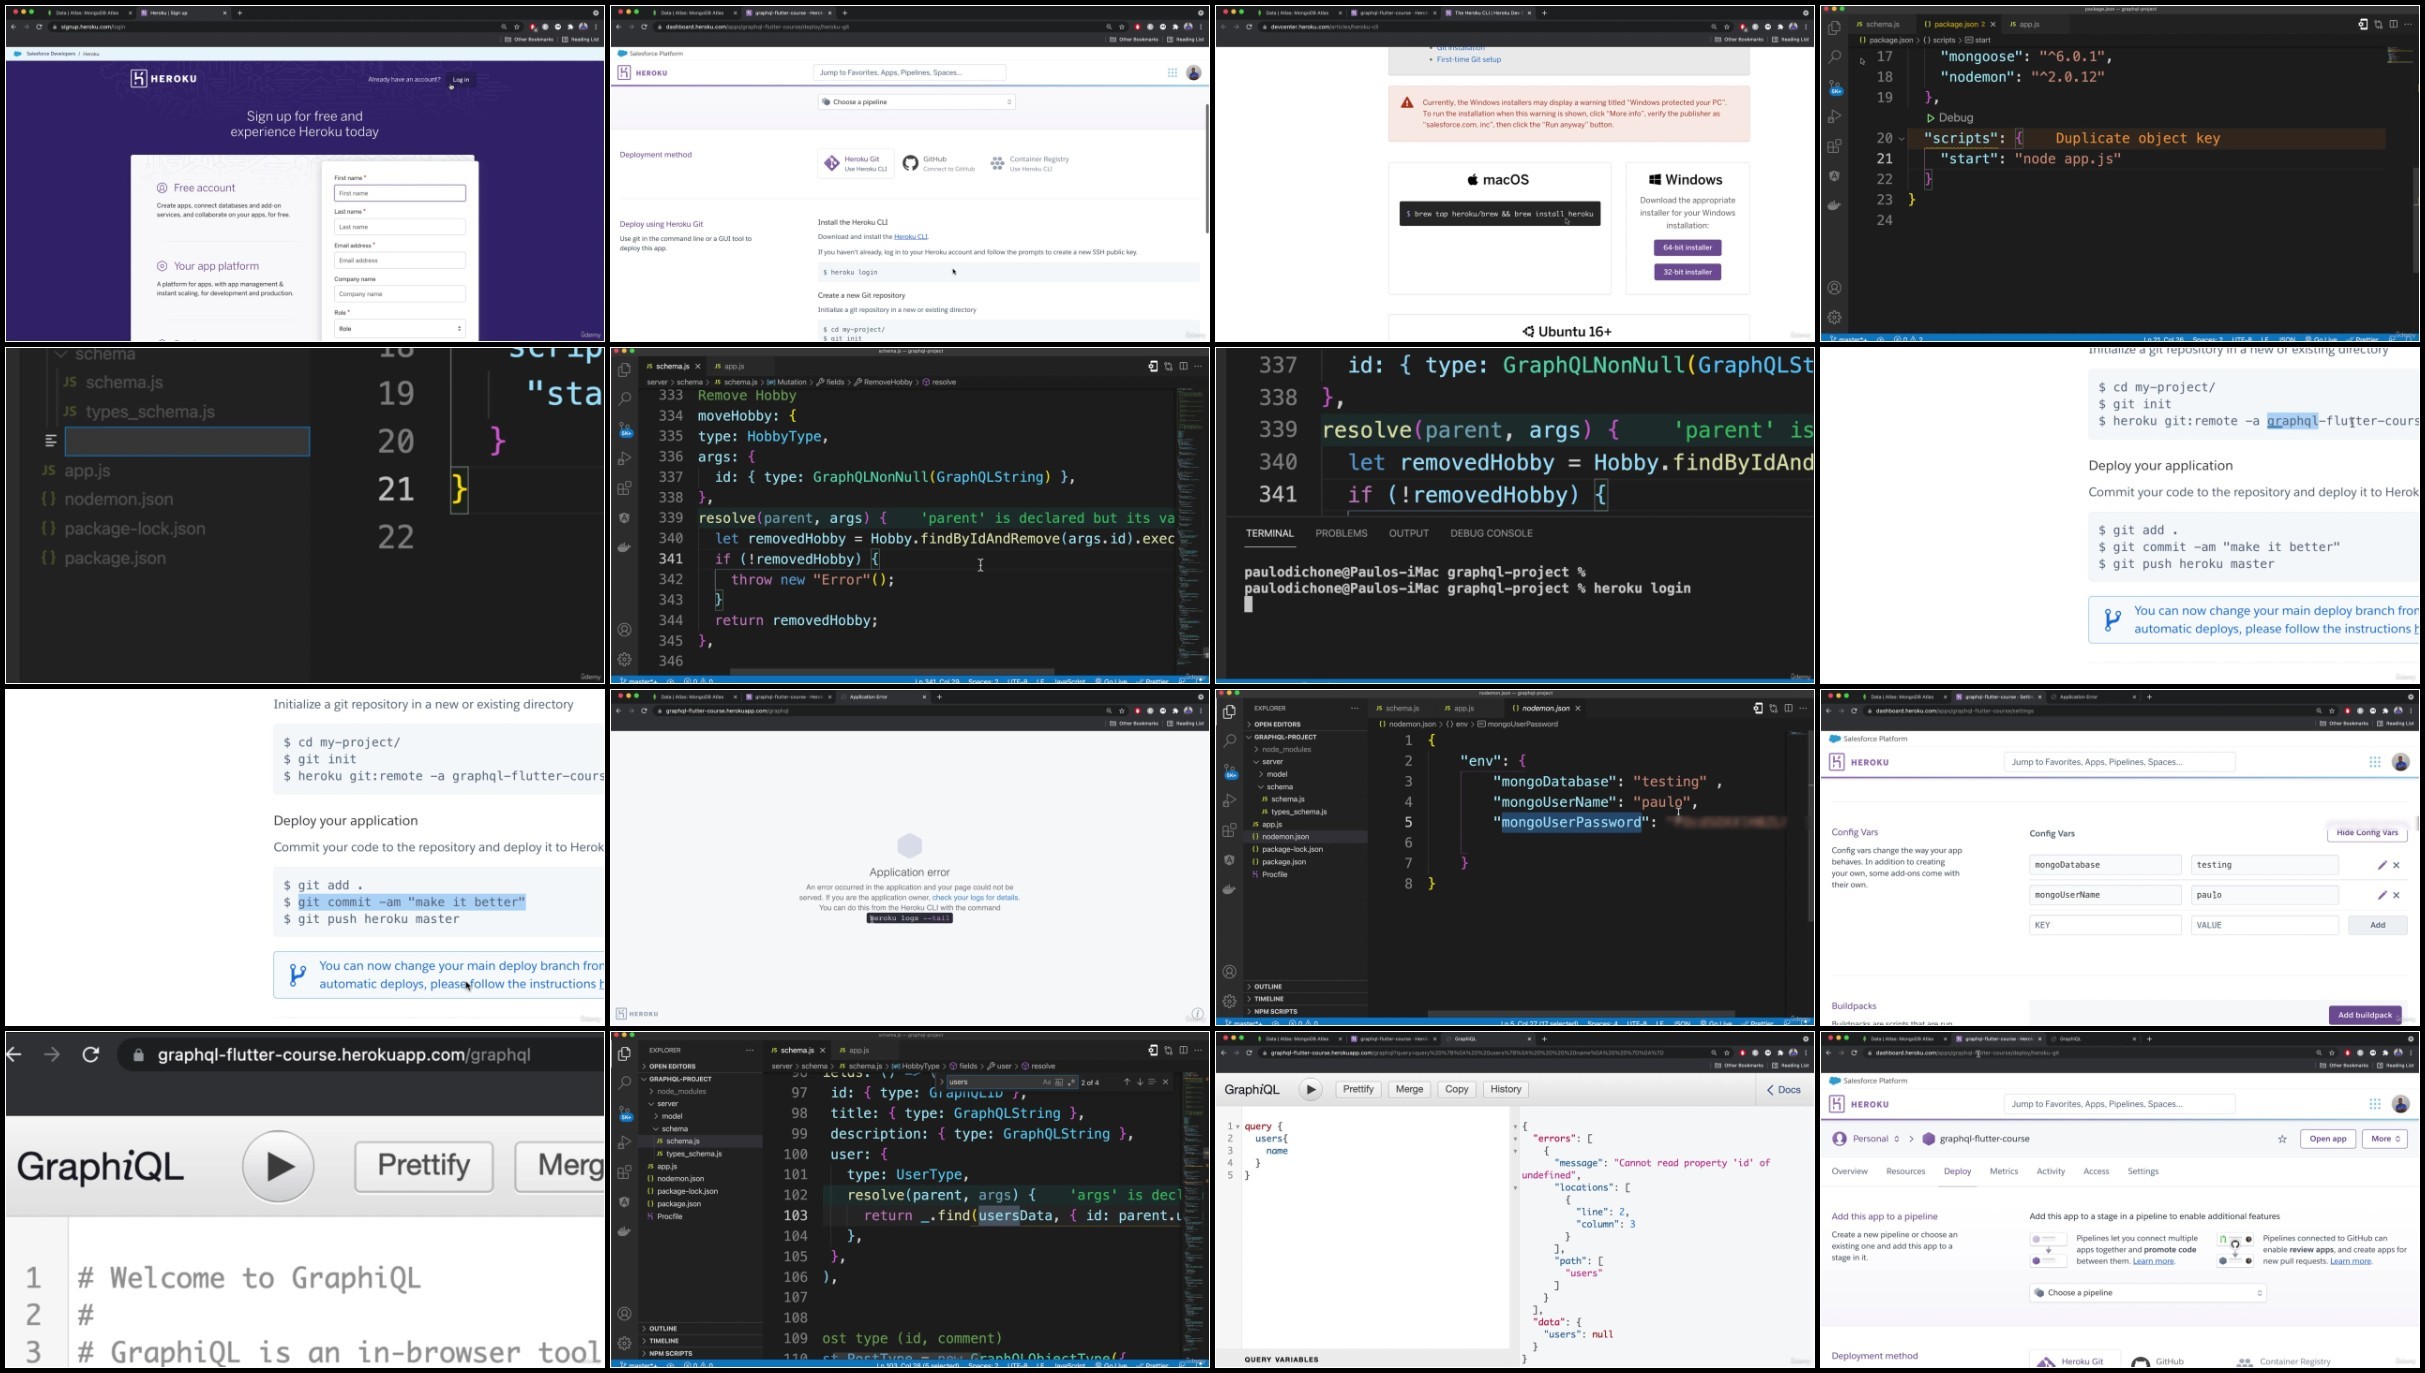Open the Metrics tab of the Heroku app
The width and height of the screenshot is (2425, 1373).
click(x=2004, y=1171)
